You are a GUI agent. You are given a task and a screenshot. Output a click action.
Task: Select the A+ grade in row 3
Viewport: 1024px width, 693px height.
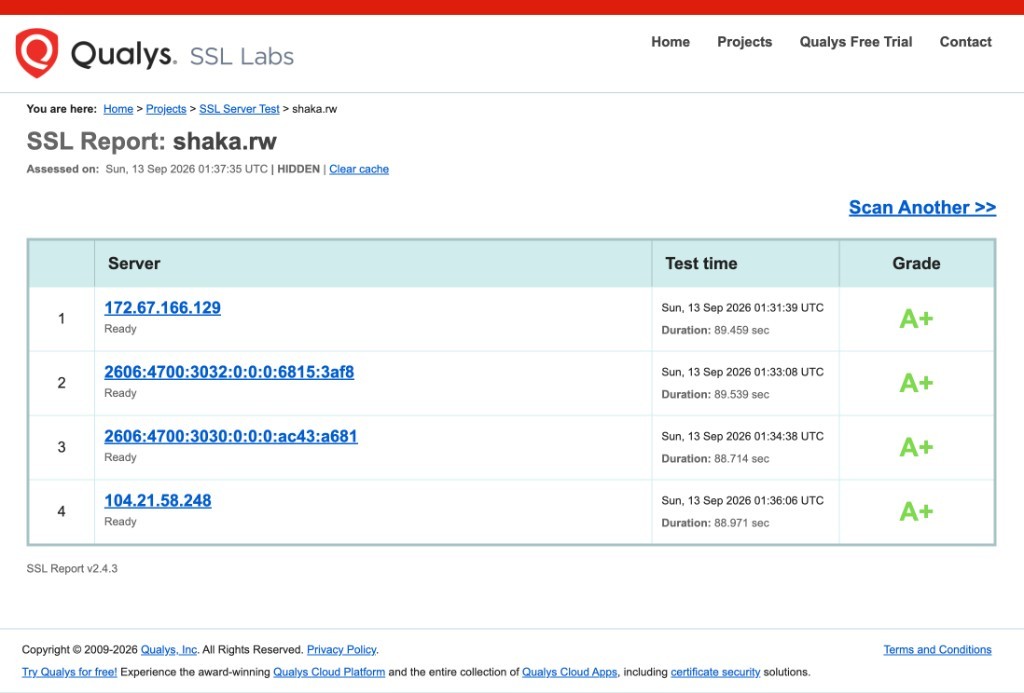coord(916,448)
